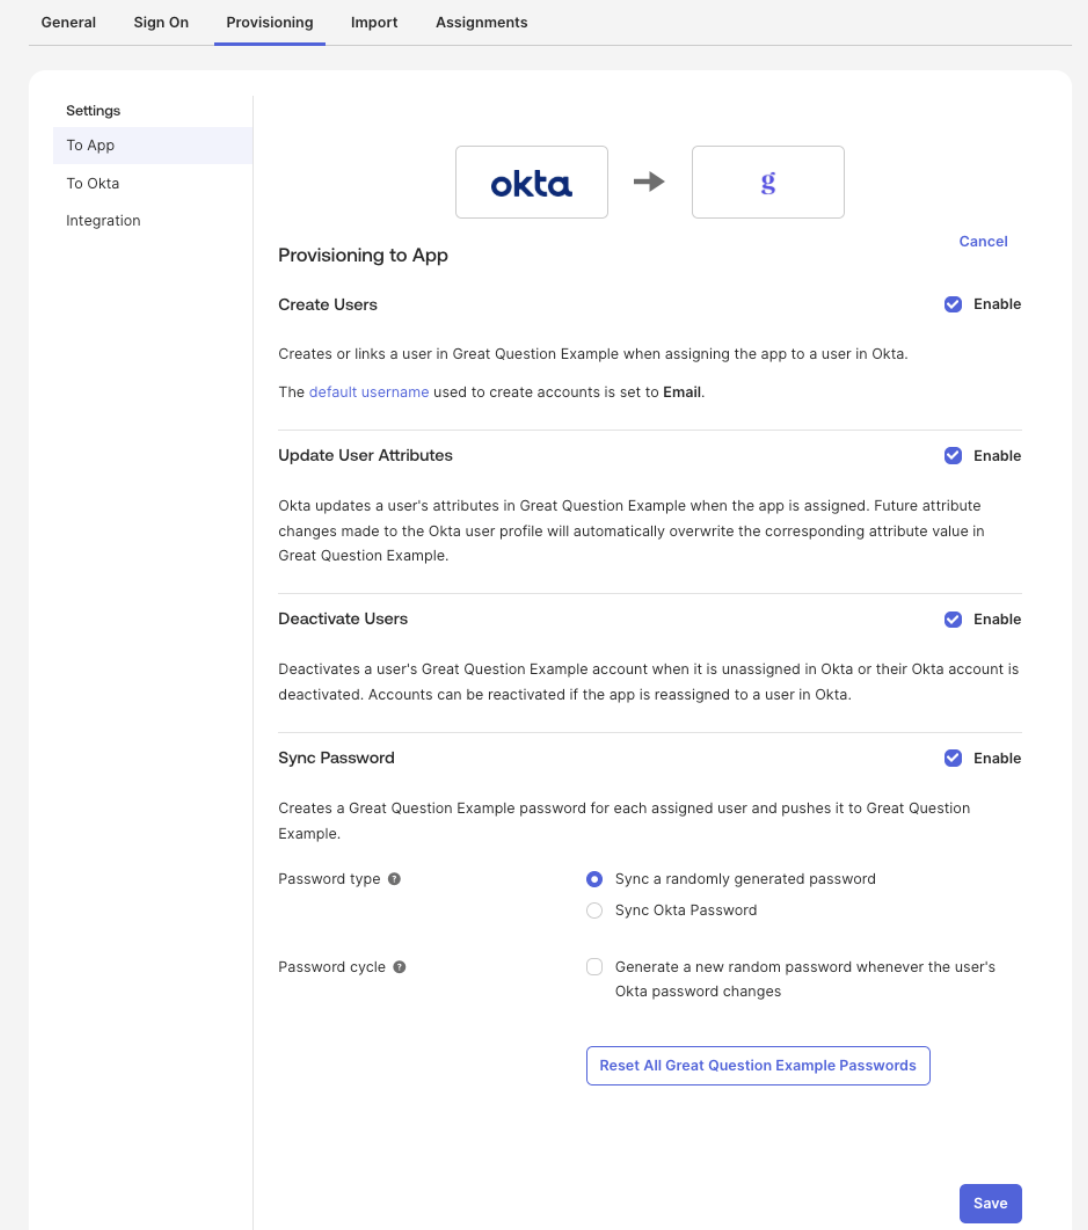This screenshot has height=1230, width=1088.
Task: Go to the Import tab
Action: (374, 22)
